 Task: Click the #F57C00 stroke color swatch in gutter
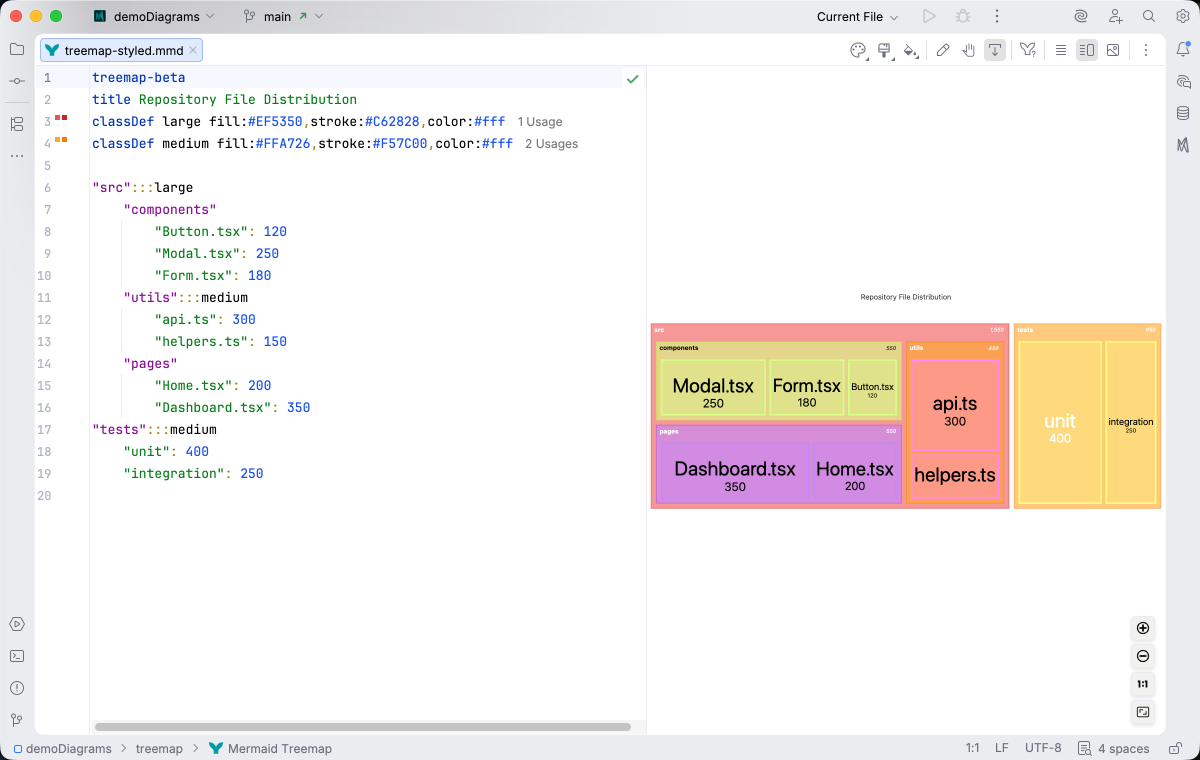[x=65, y=139]
